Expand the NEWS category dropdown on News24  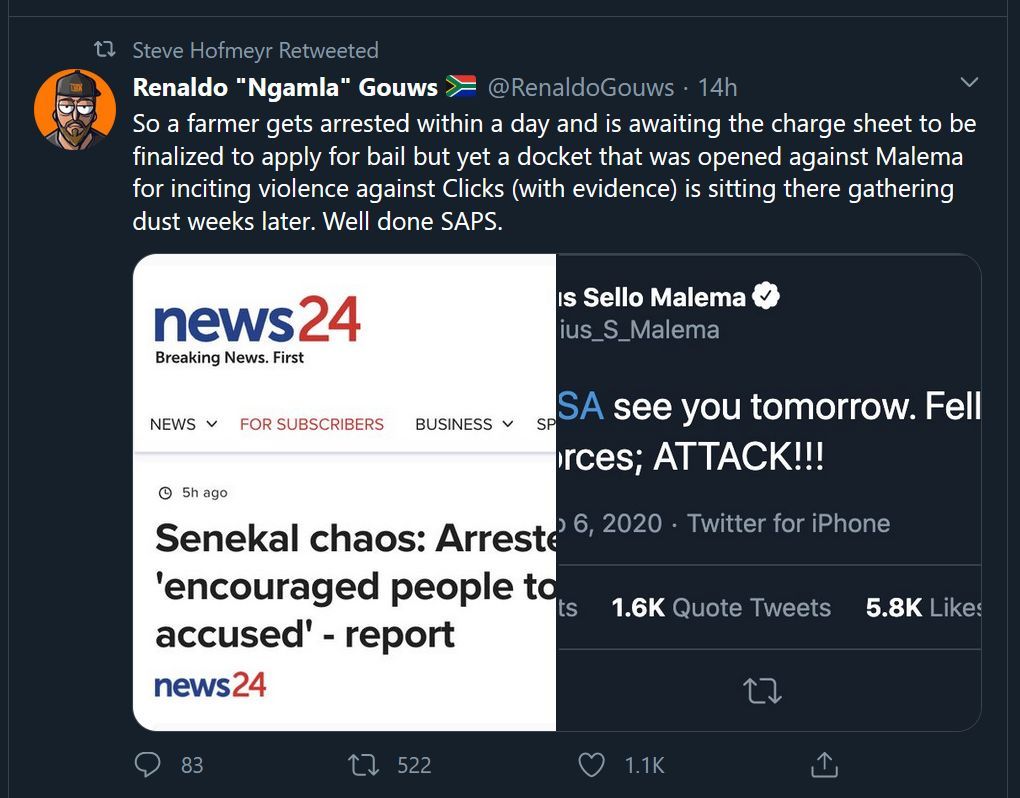click(181, 424)
